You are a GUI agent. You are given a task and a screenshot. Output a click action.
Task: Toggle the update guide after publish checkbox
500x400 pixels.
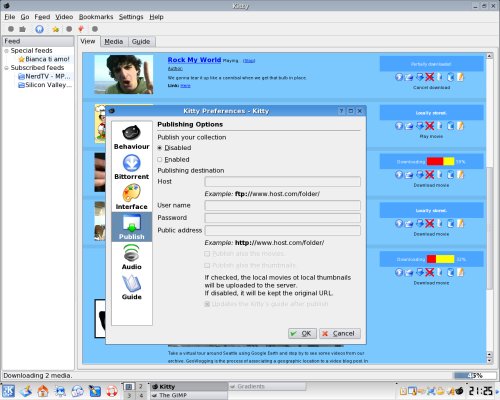tap(207, 304)
